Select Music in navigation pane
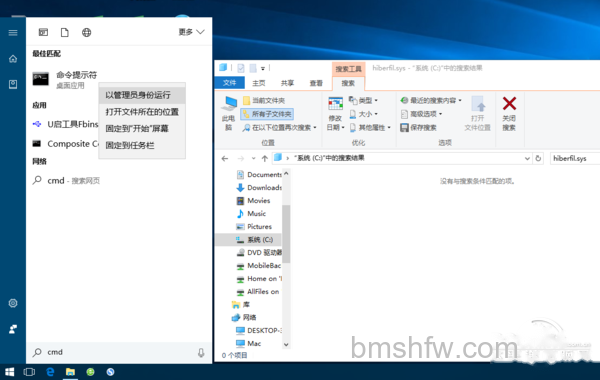Image resolution: width=600 pixels, height=380 pixels. [251, 214]
